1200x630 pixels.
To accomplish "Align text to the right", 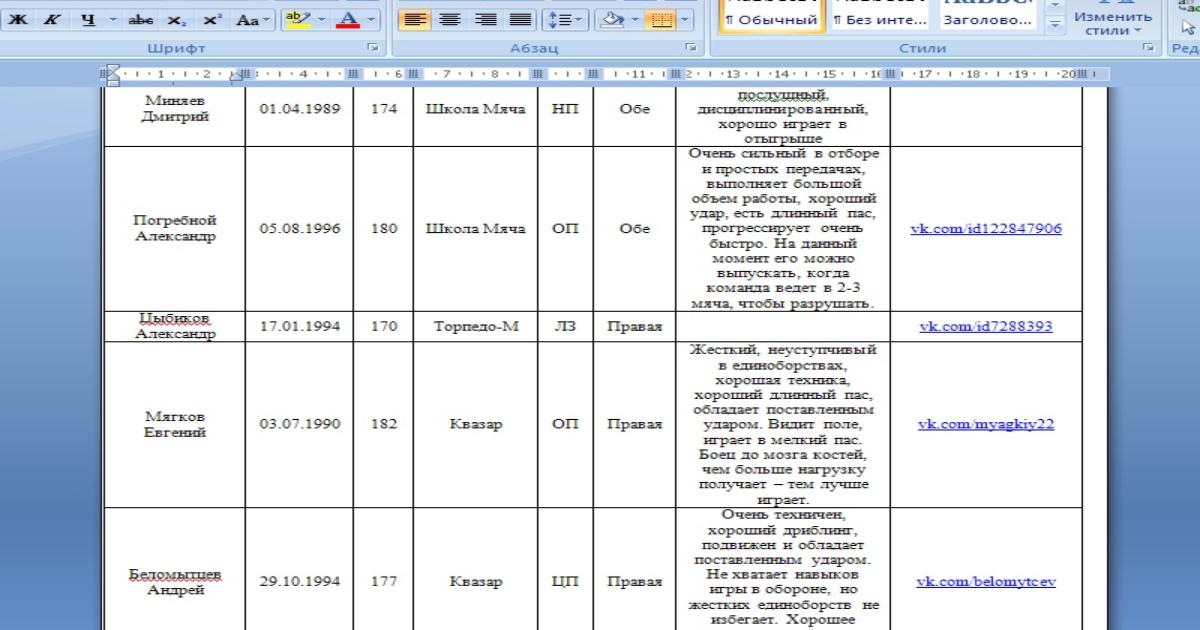I will [x=485, y=19].
